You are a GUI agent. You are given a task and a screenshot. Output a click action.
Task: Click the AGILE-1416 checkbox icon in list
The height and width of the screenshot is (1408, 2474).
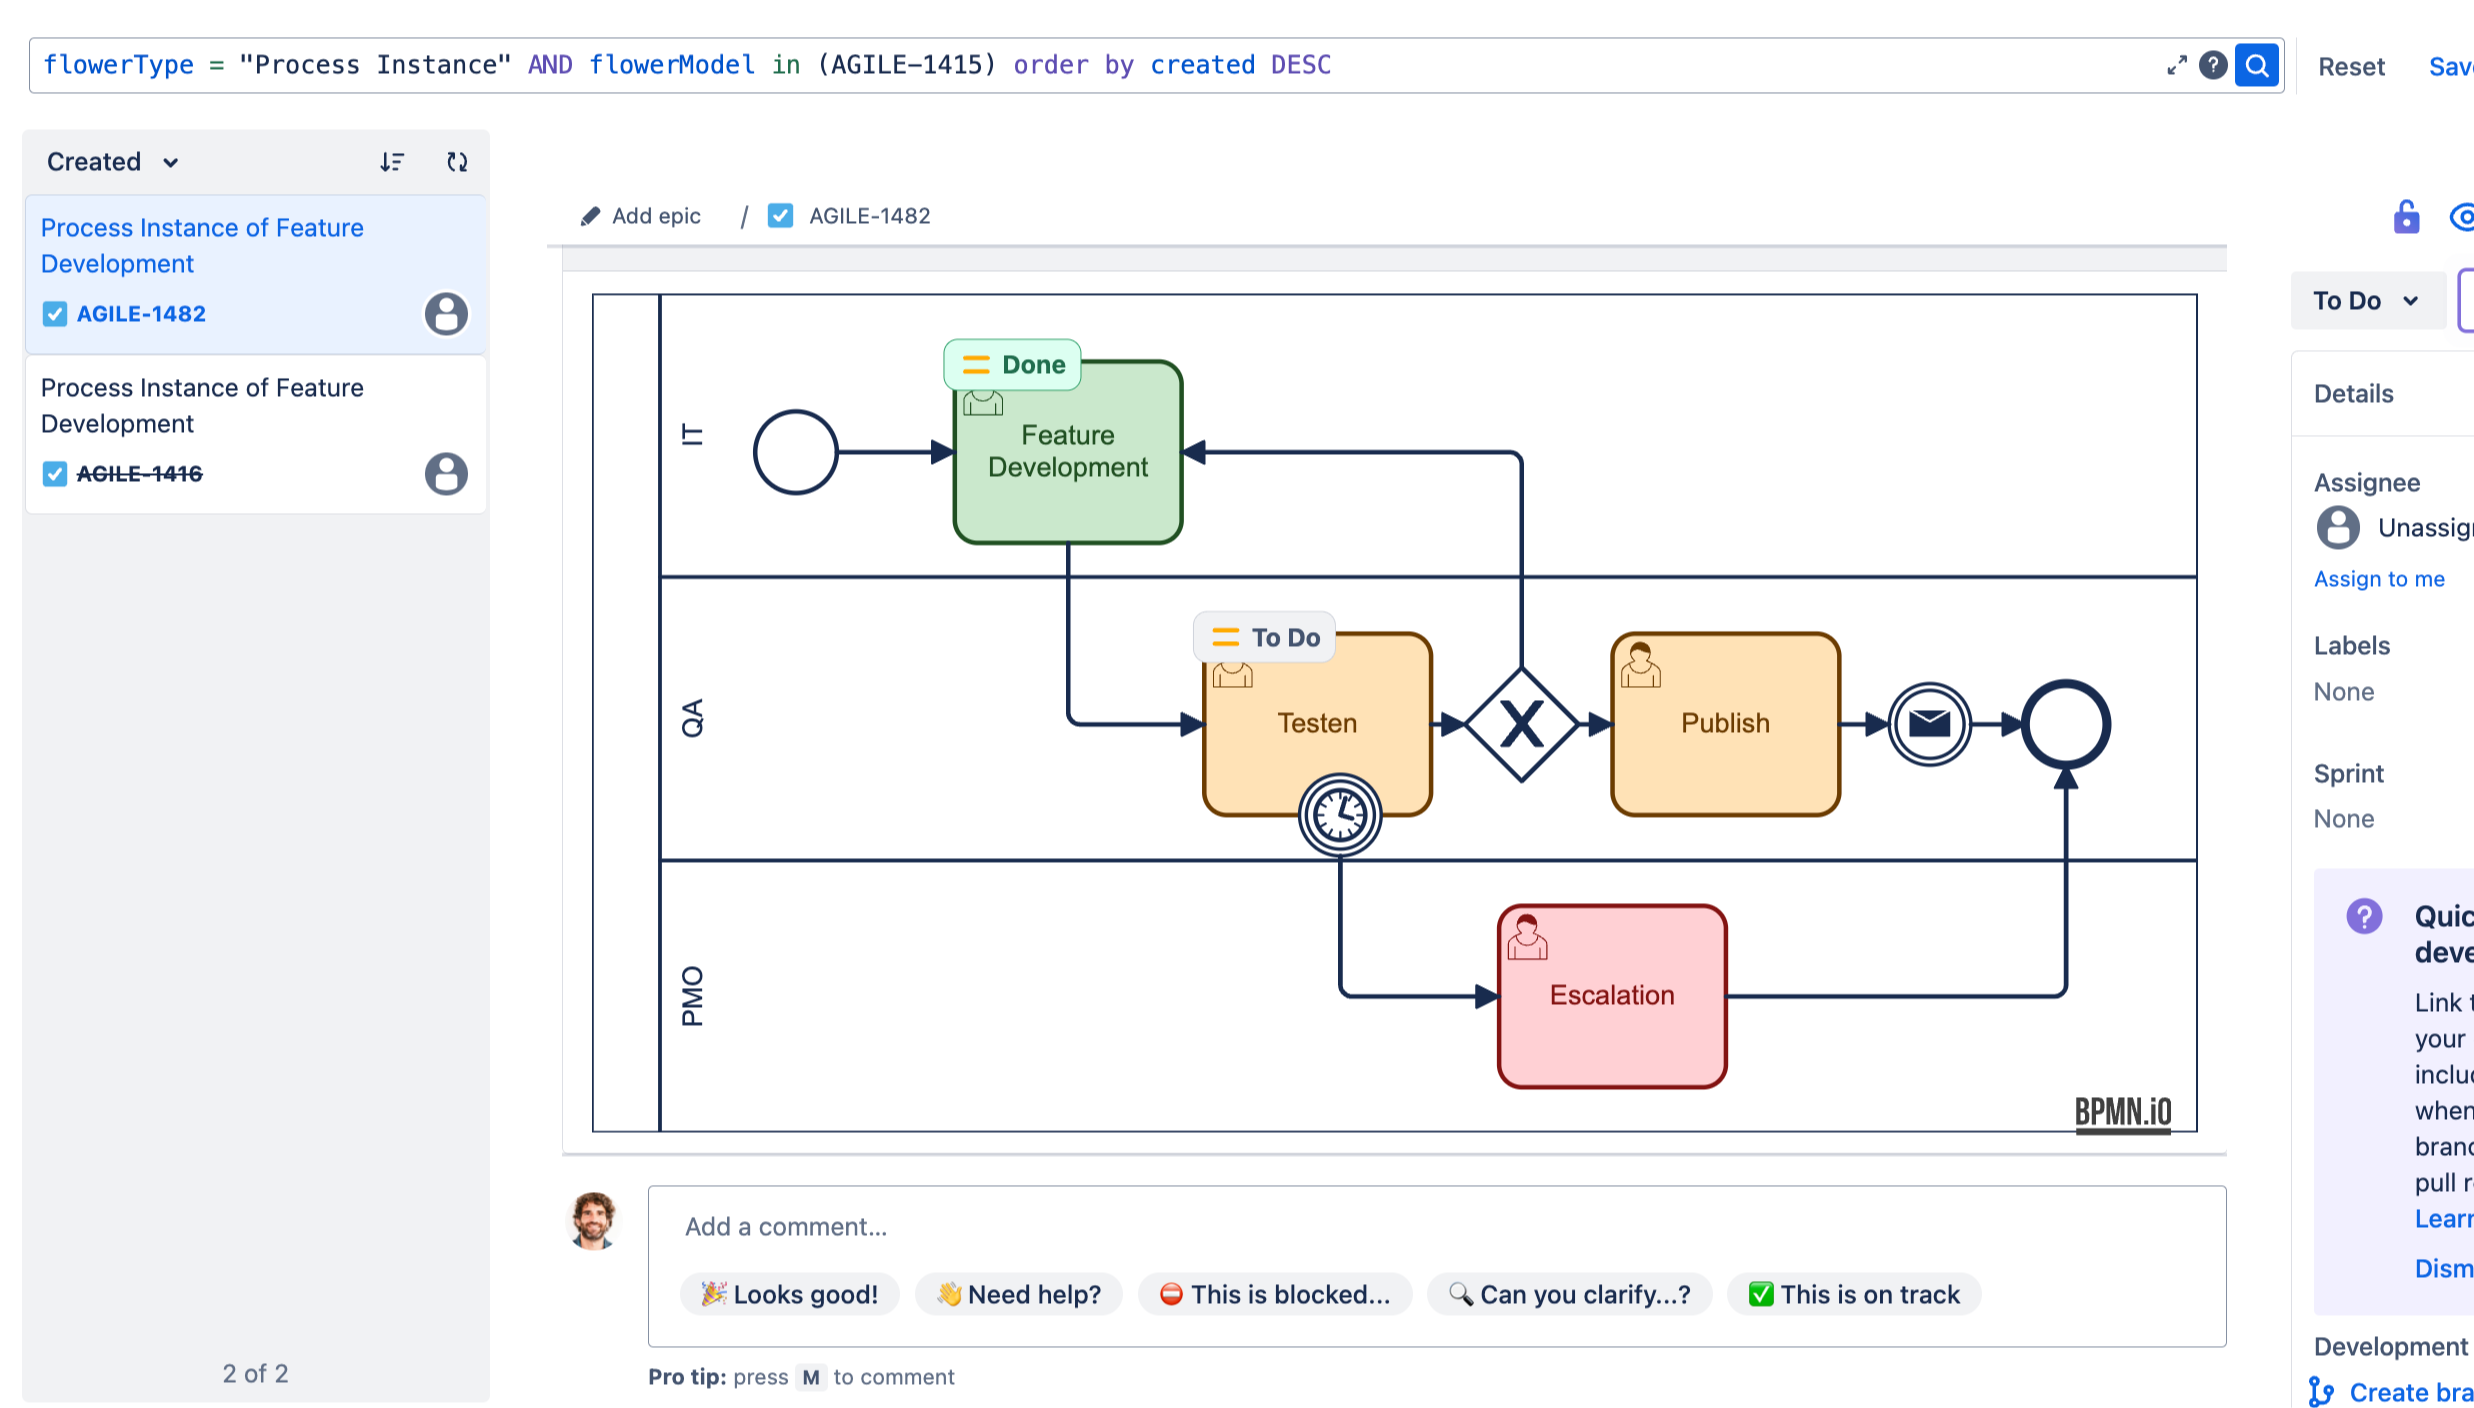click(x=55, y=474)
